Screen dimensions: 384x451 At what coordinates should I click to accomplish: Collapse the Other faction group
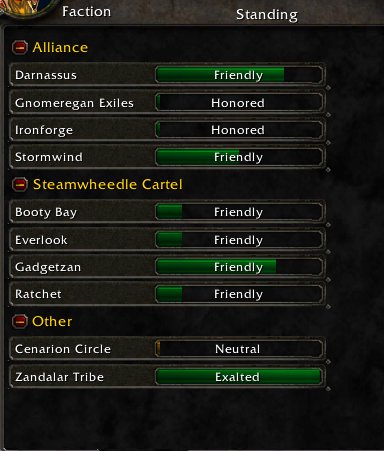coord(20,321)
